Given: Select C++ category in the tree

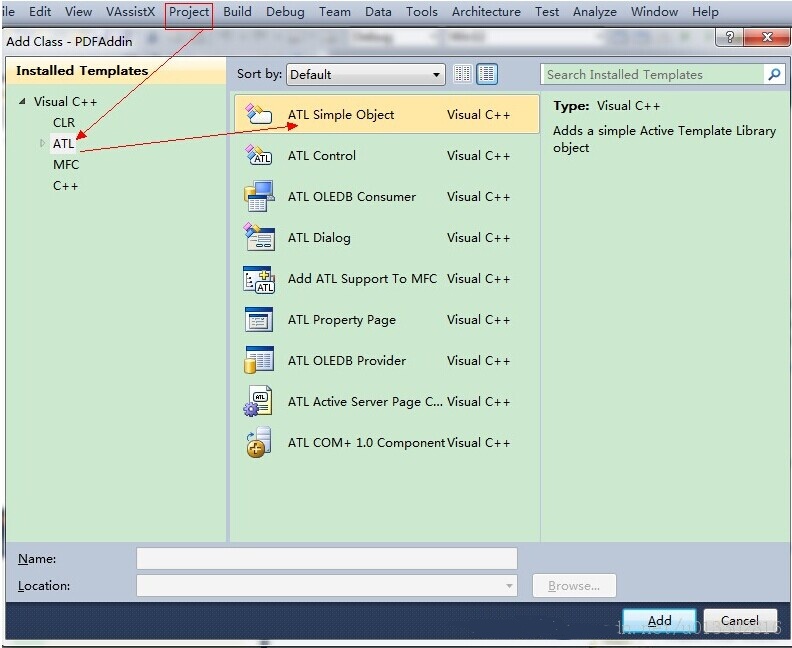Looking at the screenshot, I should (66, 186).
